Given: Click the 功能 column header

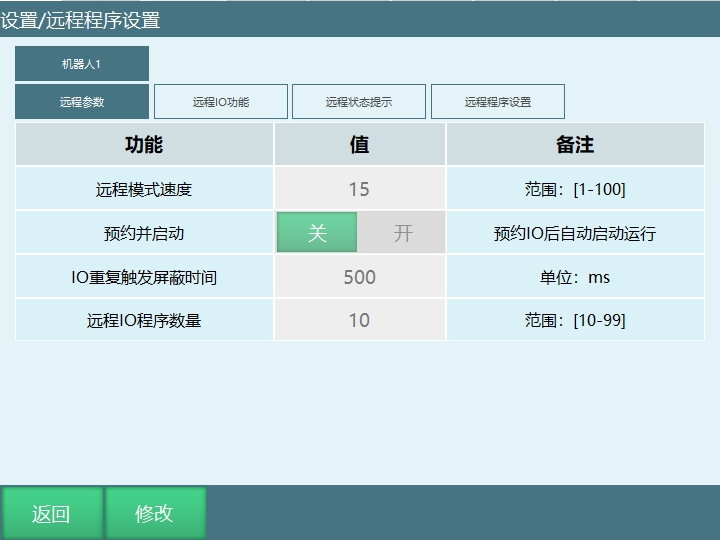Looking at the screenshot, I should (x=144, y=145).
